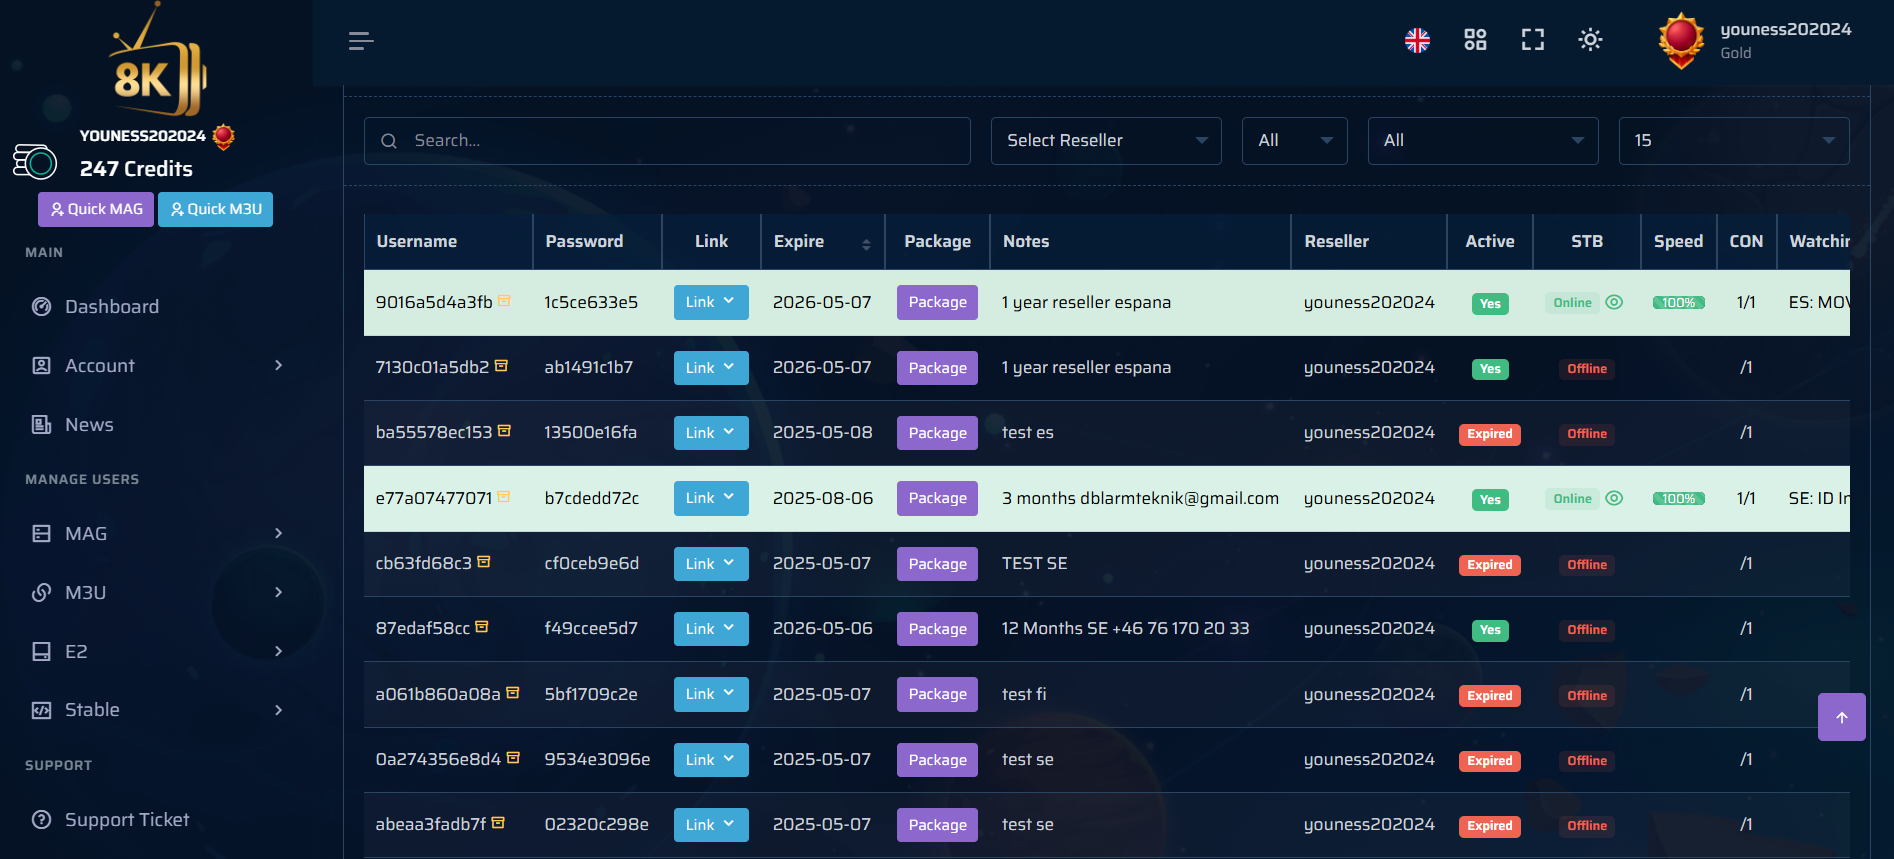Open the wider All filter dropdown
This screenshot has width=1894, height=859.
tap(1483, 141)
